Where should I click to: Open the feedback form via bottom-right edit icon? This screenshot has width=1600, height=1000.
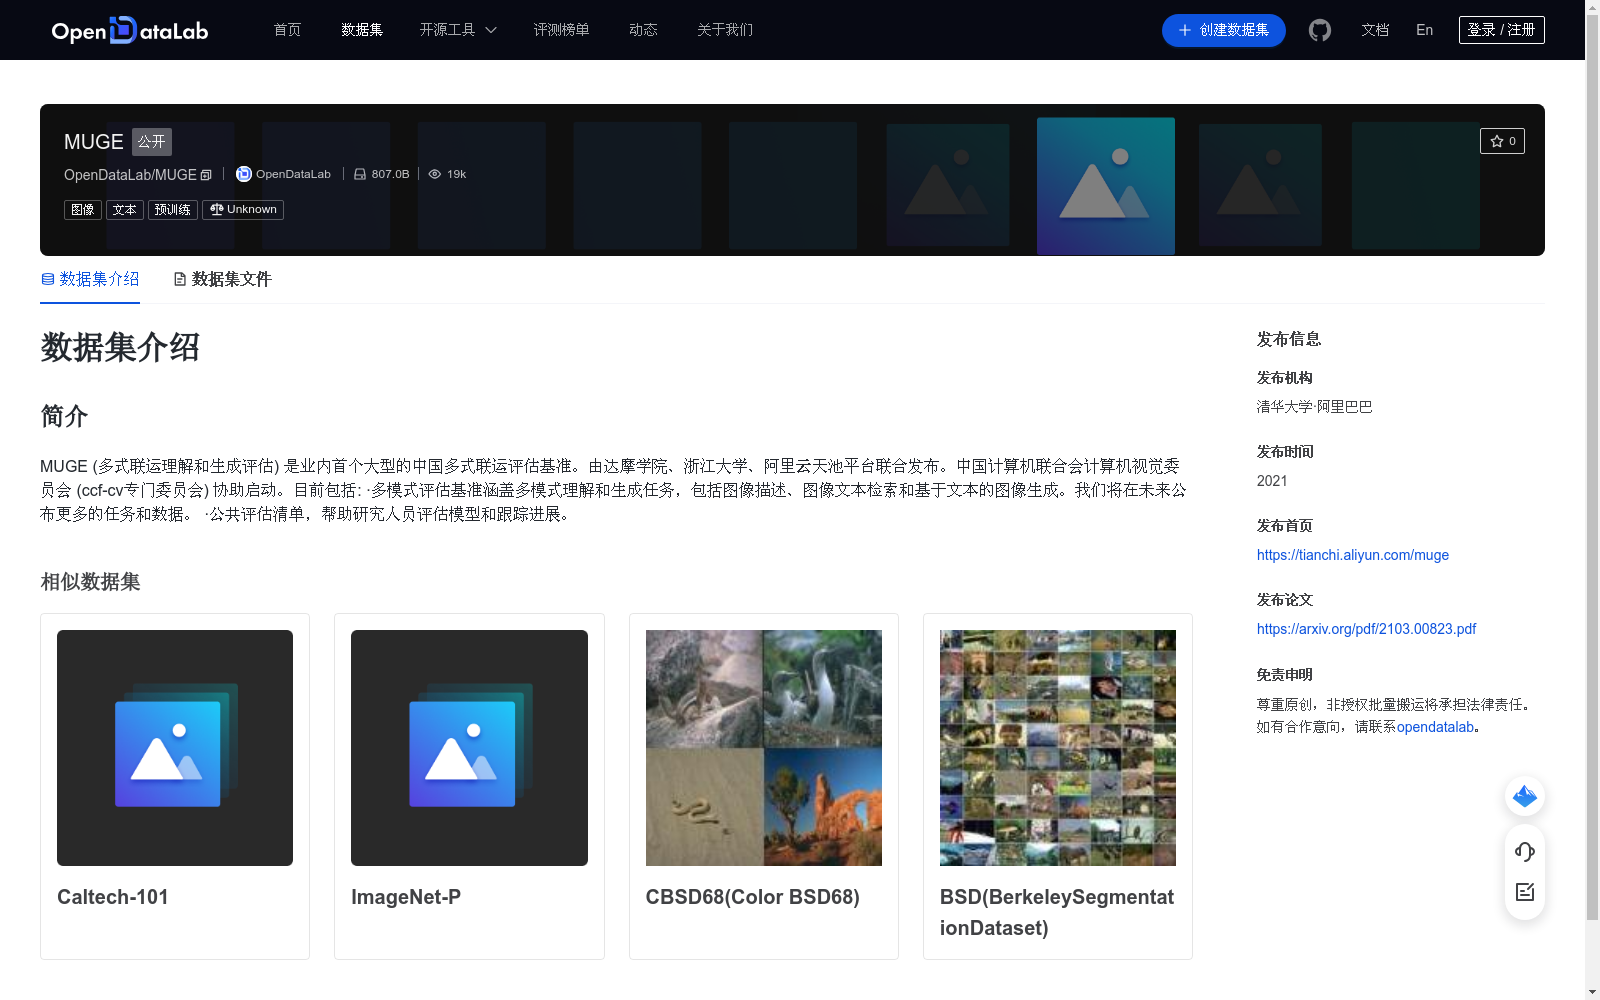(x=1524, y=892)
